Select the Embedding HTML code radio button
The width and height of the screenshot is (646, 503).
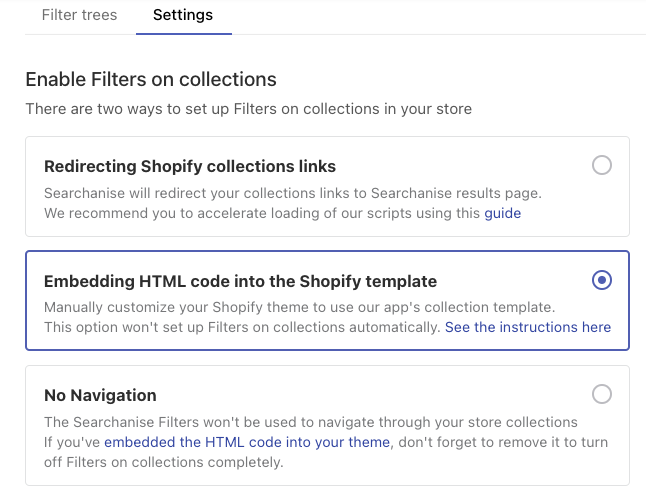tap(602, 280)
